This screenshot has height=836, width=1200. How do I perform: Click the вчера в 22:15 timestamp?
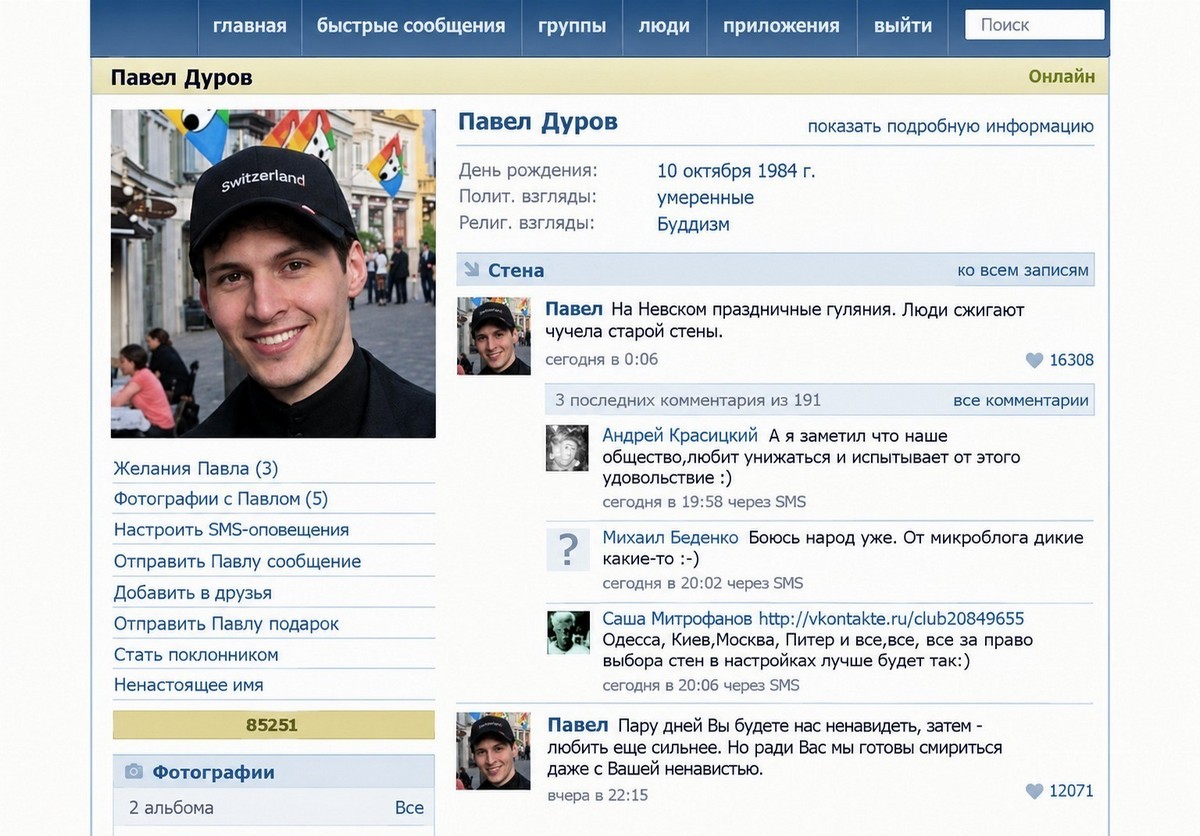coord(598,795)
